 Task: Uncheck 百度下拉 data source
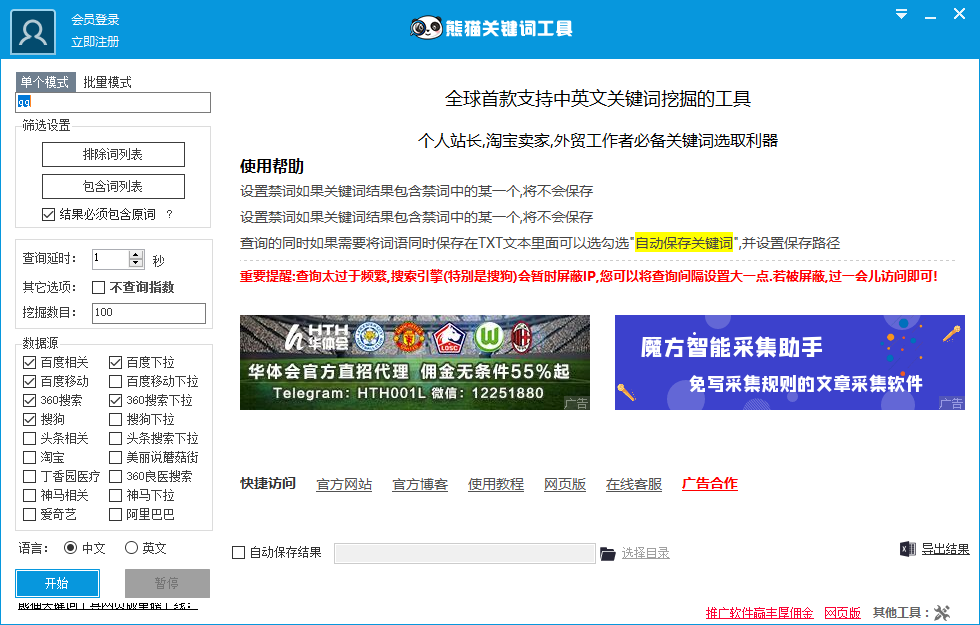(x=115, y=362)
